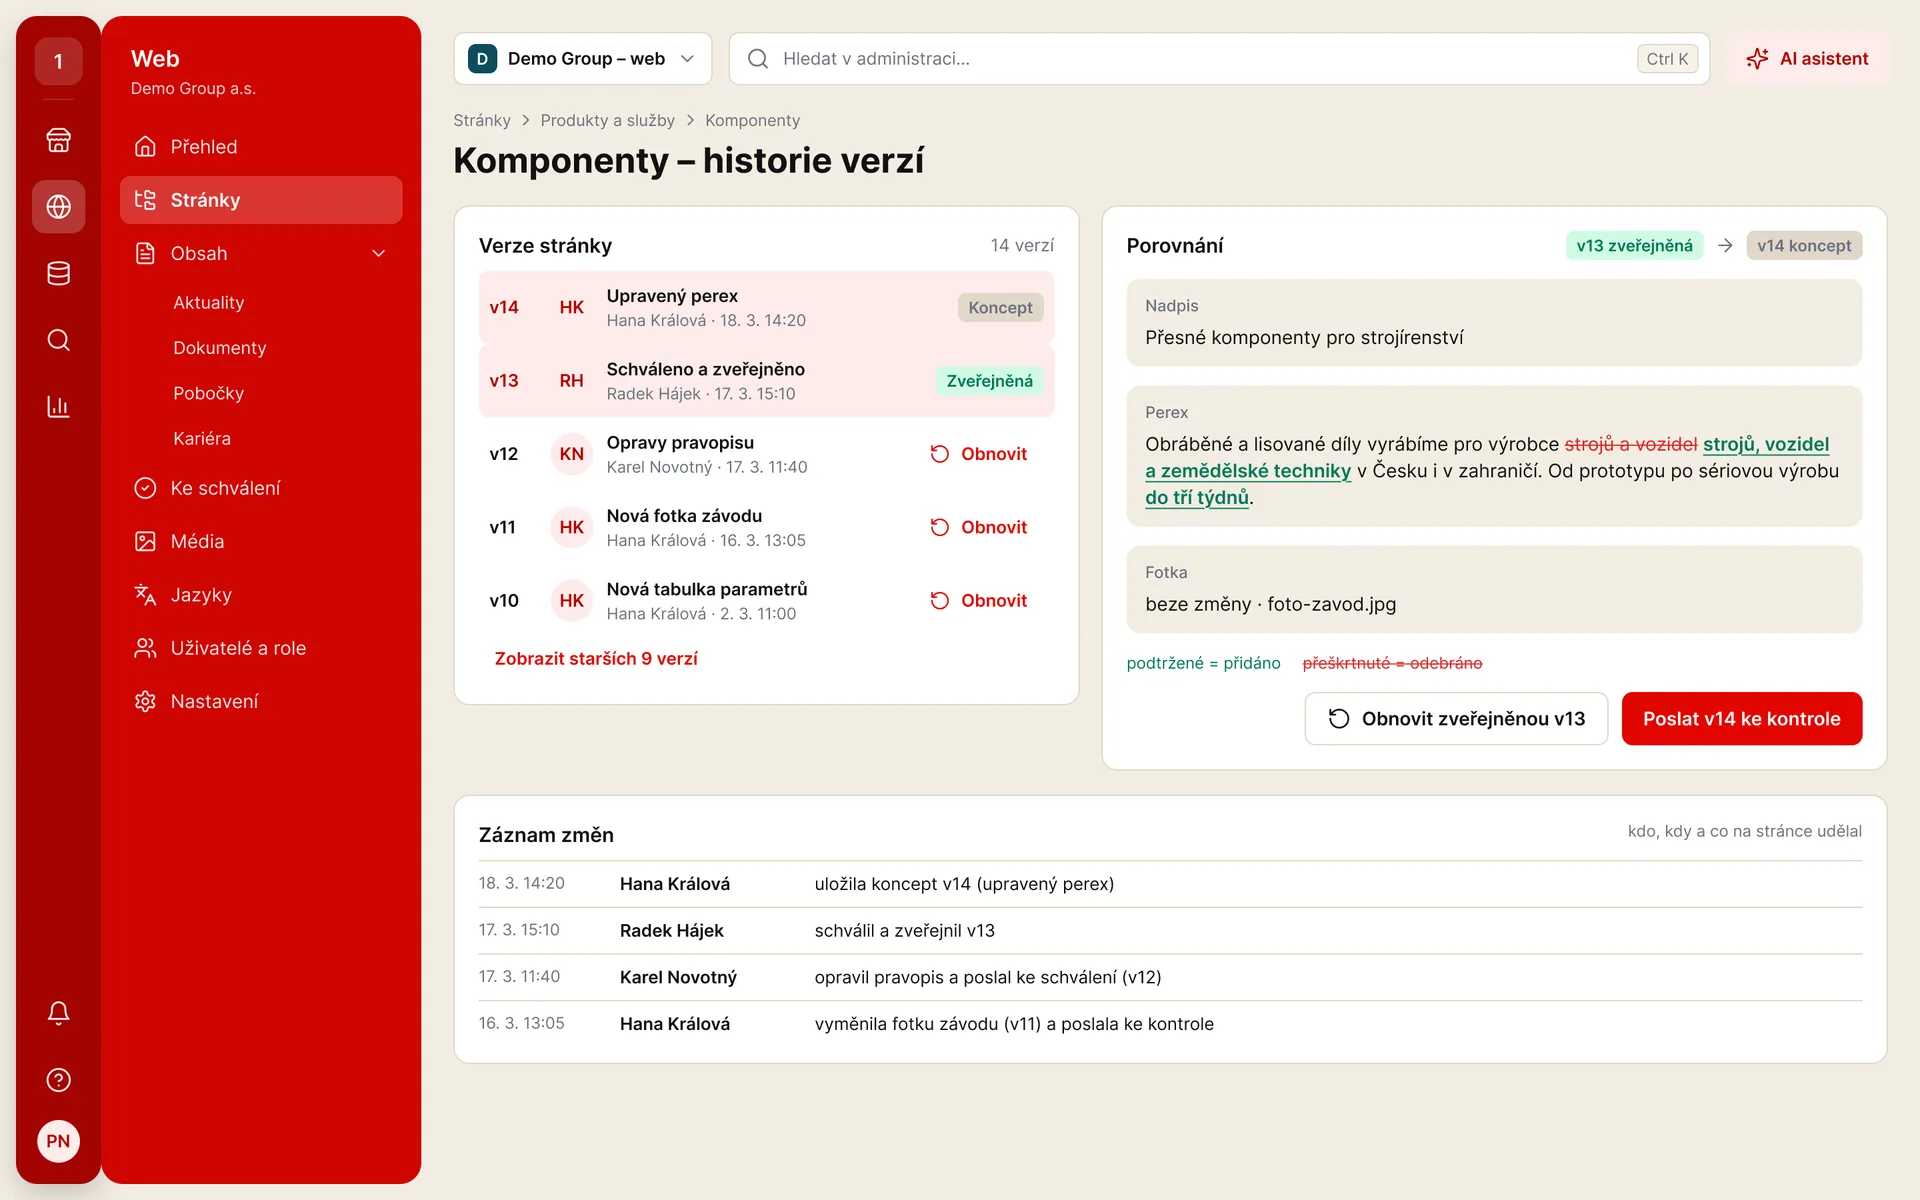Viewport: 1920px width, 1200px height.
Task: Click Obnovit zveřejněnou v13 button
Action: (x=1456, y=719)
